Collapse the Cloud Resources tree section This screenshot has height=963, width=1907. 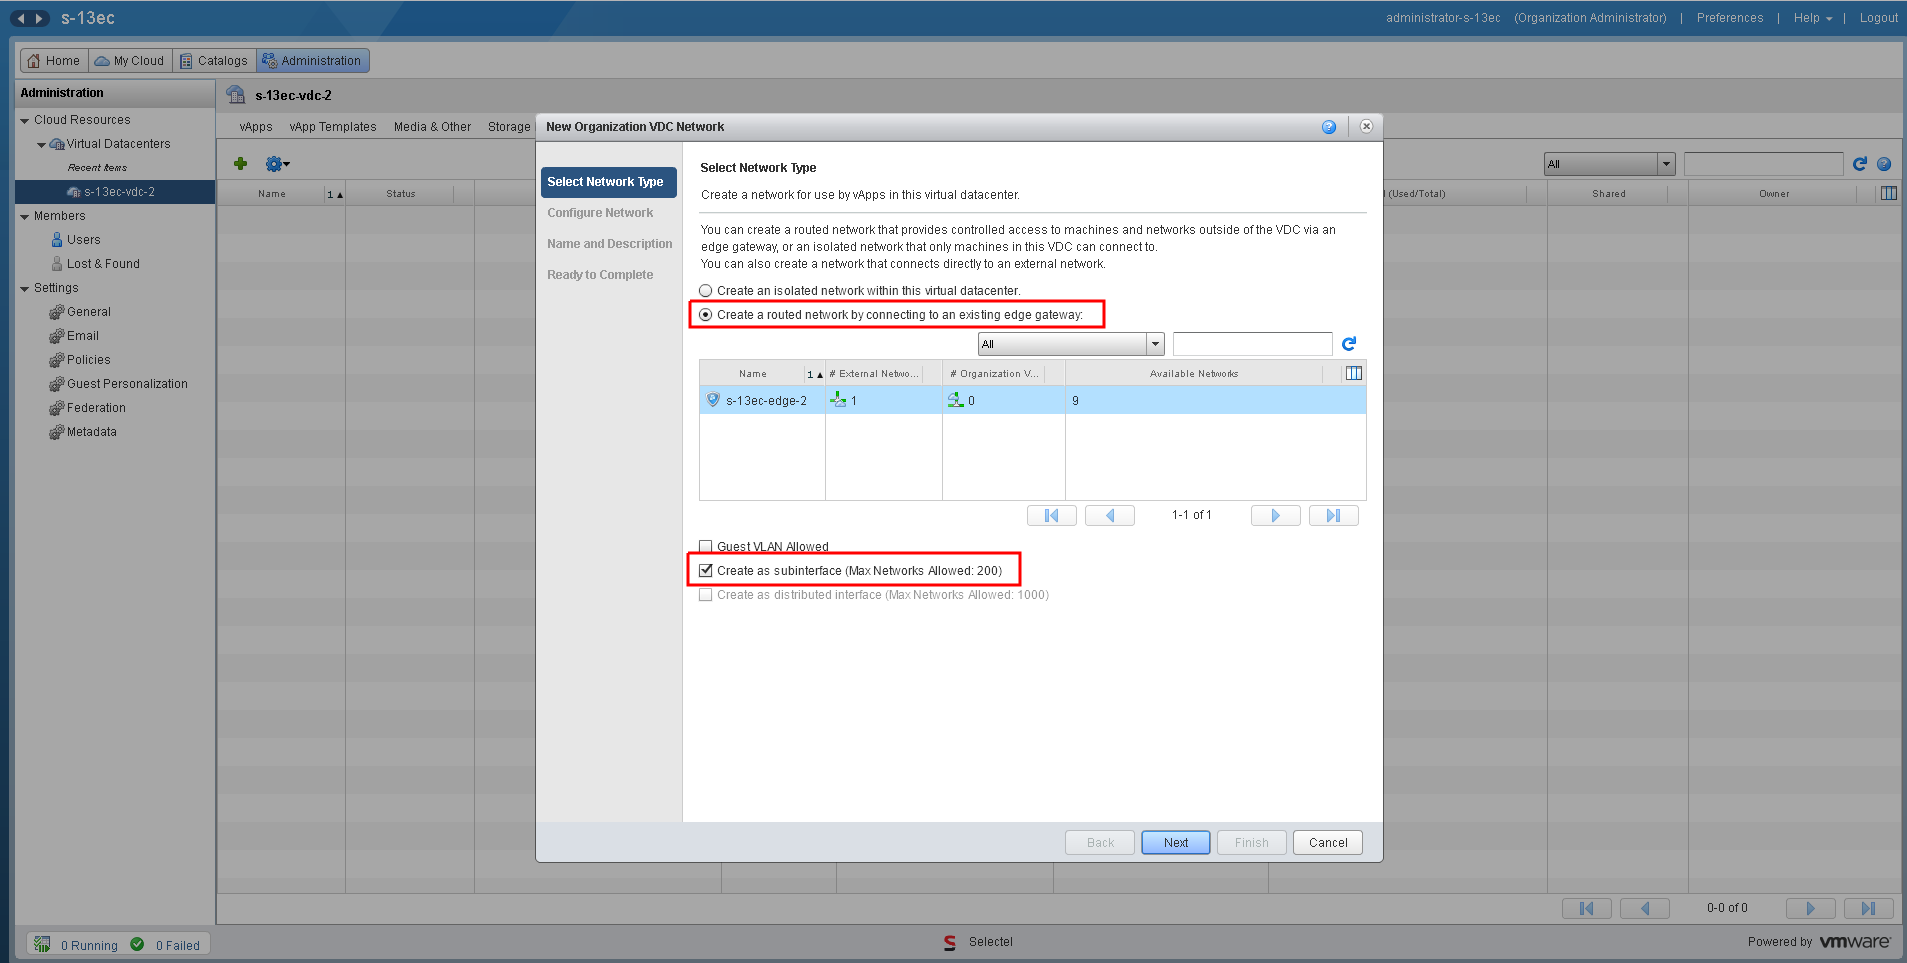coord(25,119)
